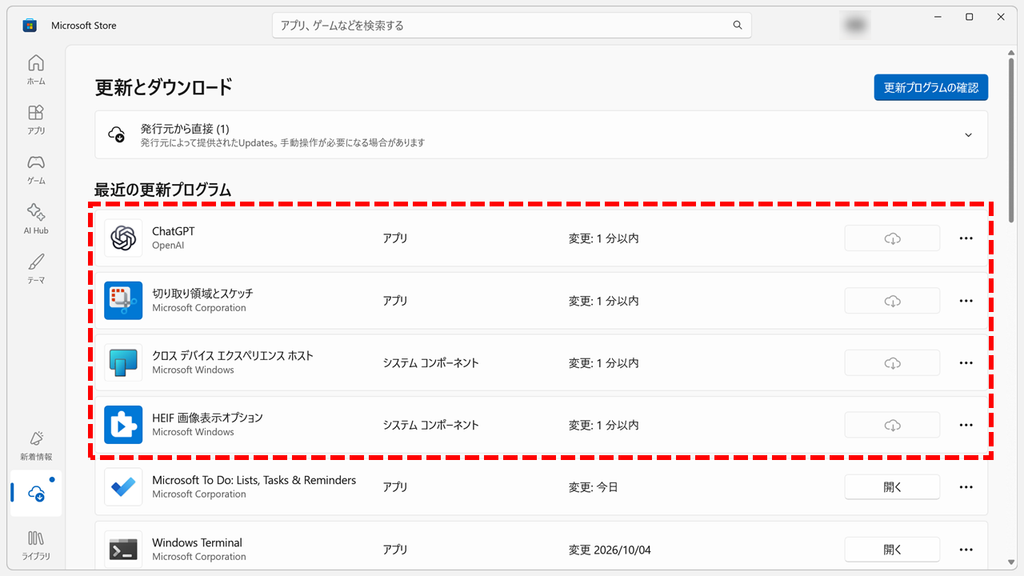This screenshot has width=1024, height=576.
Task: Expand the 発行元から直接 (1) section chevron
Action: pos(968,135)
